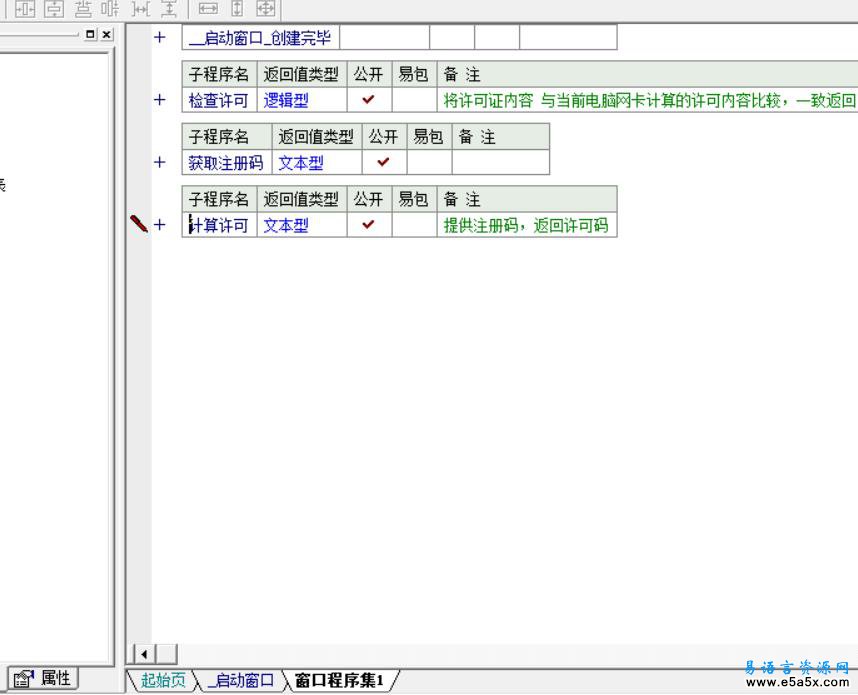Expand the 计算许可 subroutine
This screenshot has height=695, width=858.
[x=159, y=224]
